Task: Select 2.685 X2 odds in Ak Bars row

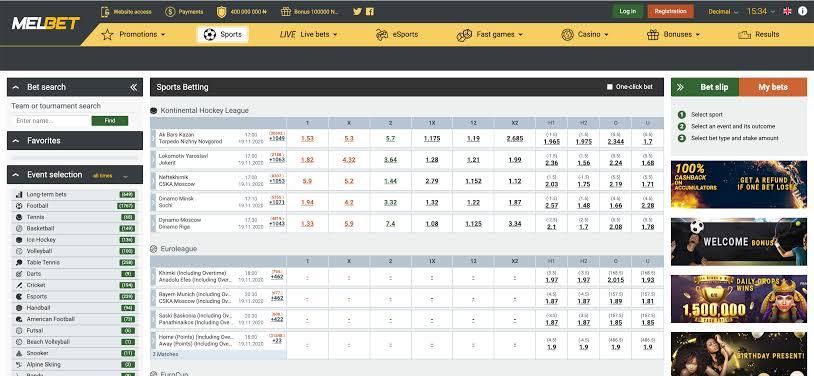Action: coord(515,139)
